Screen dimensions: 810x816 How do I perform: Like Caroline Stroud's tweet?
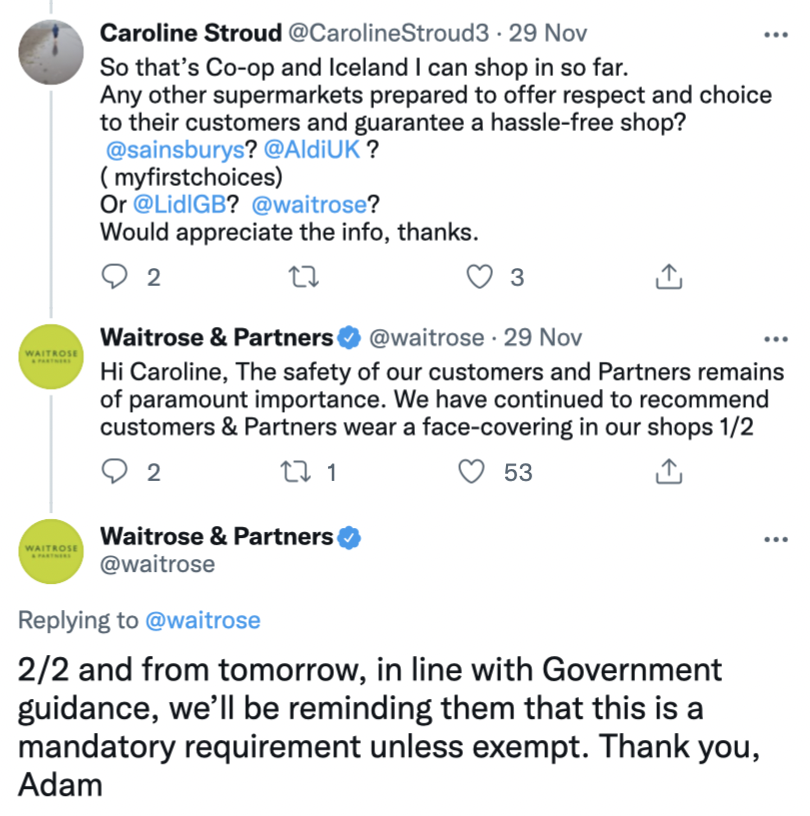(x=479, y=276)
